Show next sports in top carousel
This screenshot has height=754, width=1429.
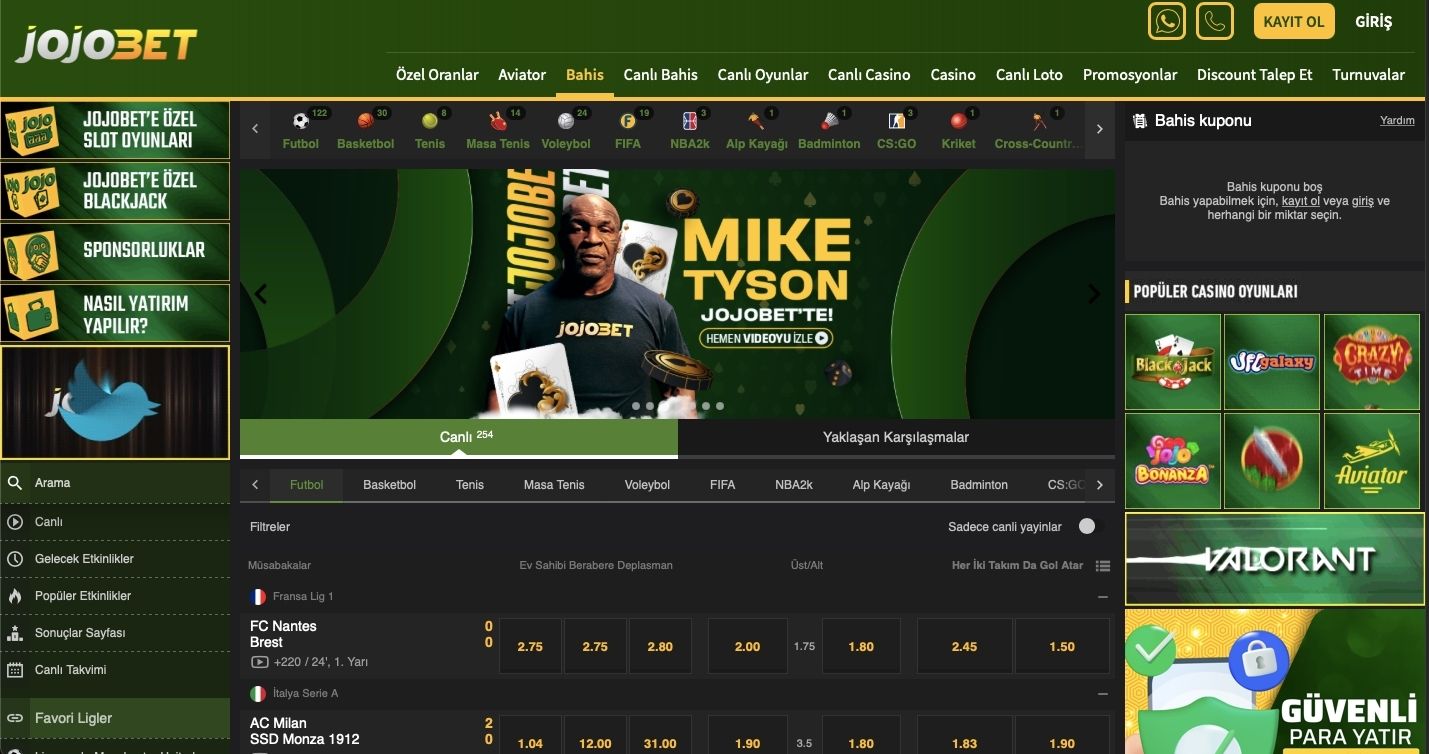(1100, 129)
